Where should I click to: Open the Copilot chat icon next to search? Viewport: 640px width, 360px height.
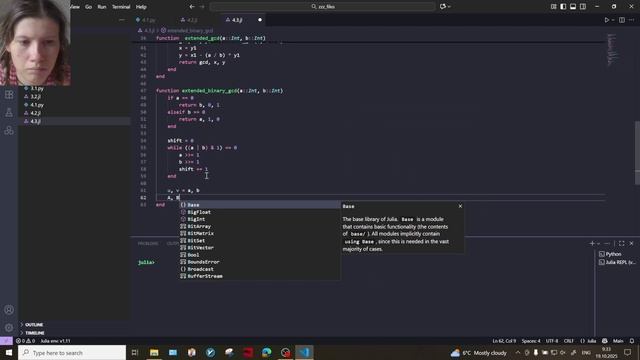click(x=443, y=7)
